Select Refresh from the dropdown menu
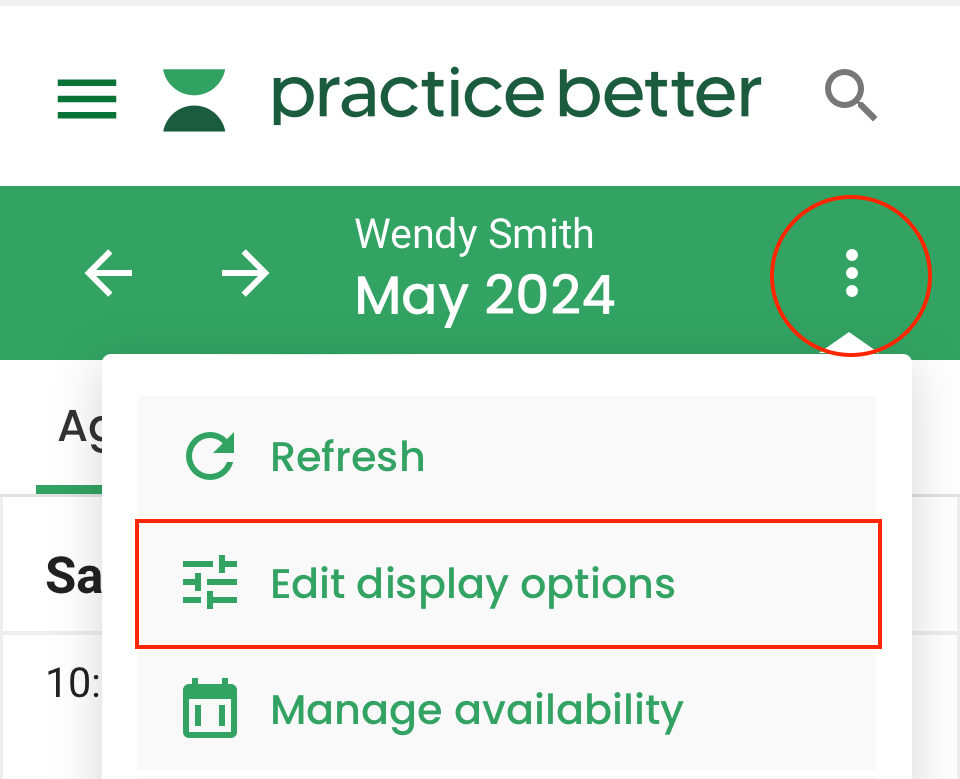The width and height of the screenshot is (960, 779). coord(347,457)
